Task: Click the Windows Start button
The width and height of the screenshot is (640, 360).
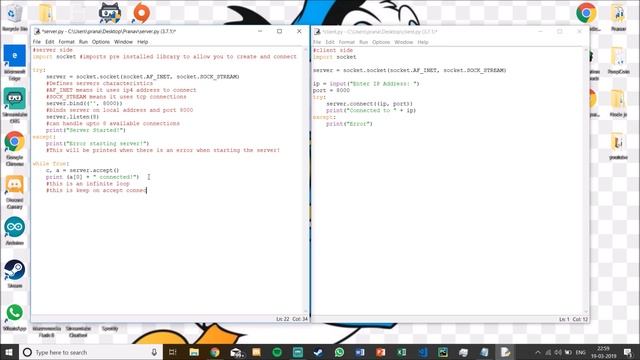Action: tap(9, 352)
